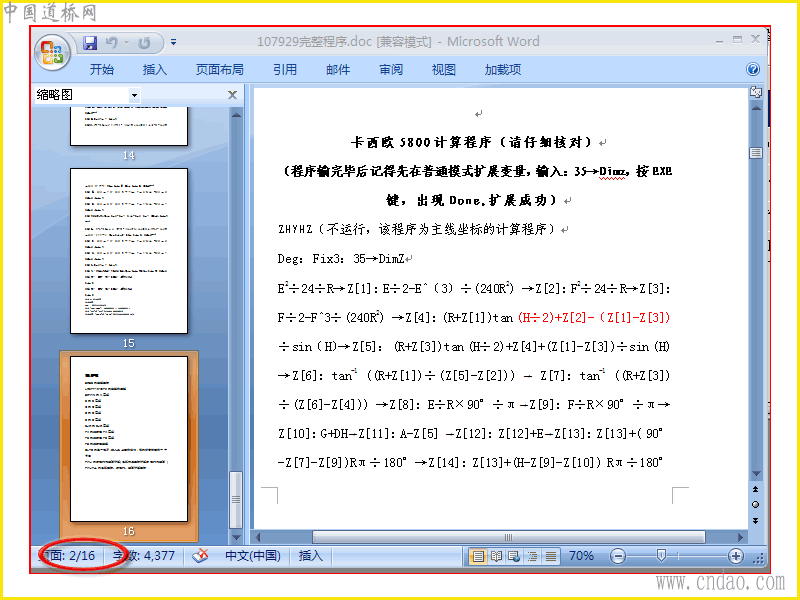Screen dimensions: 800x600
Task: Open Customize Quick Access Toolbar dropdown
Action: tap(173, 42)
